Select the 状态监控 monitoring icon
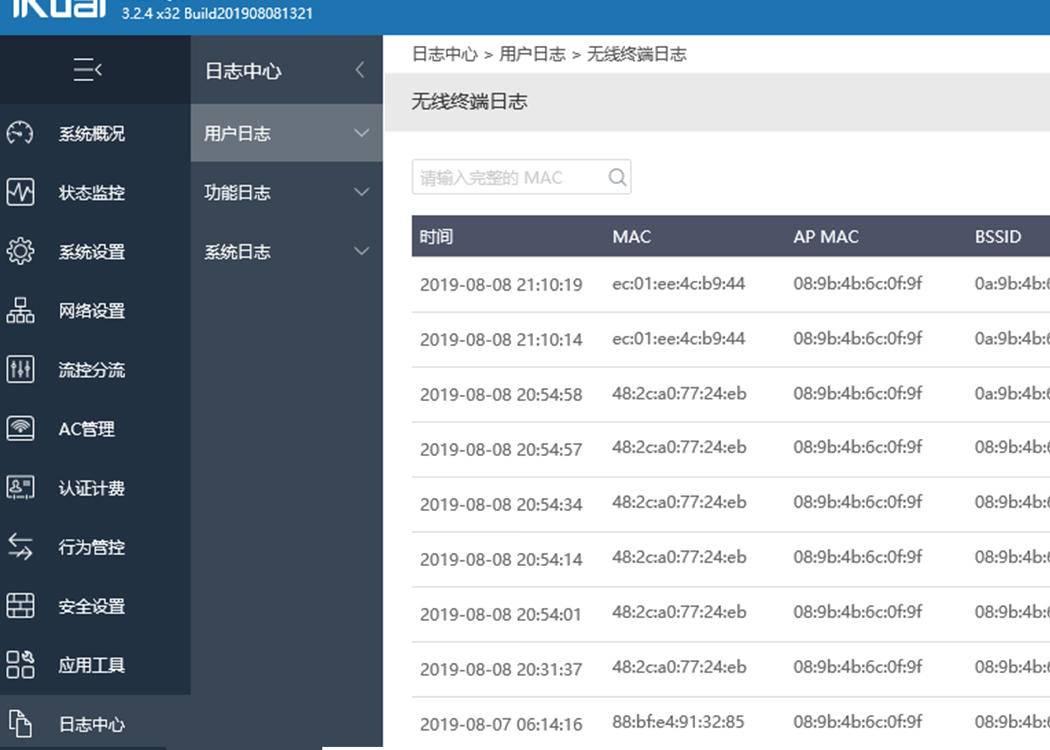The height and width of the screenshot is (750, 1050). tap(19, 192)
